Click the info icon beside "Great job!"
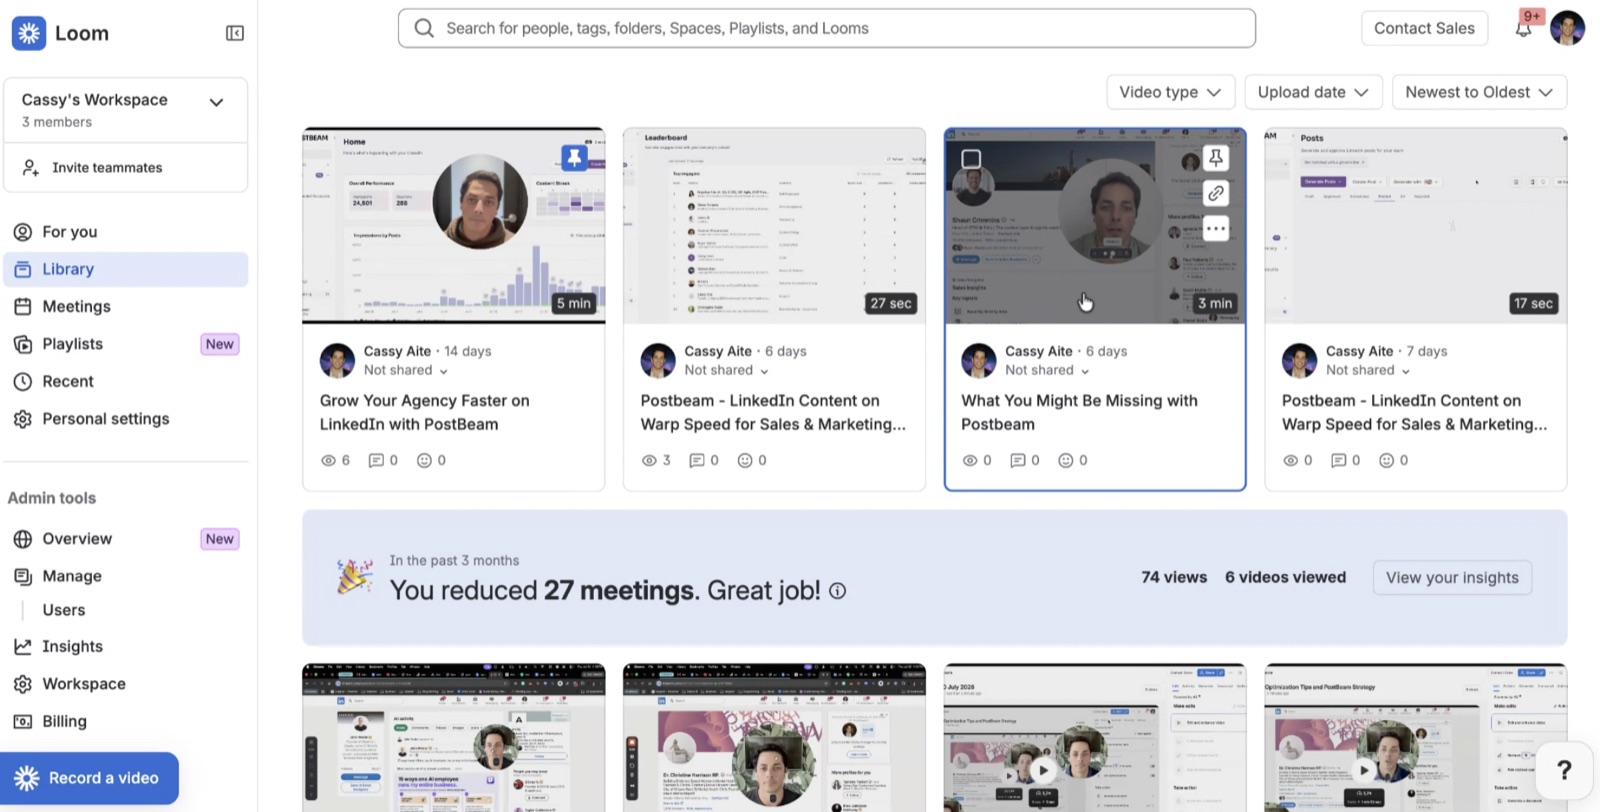 (x=838, y=591)
